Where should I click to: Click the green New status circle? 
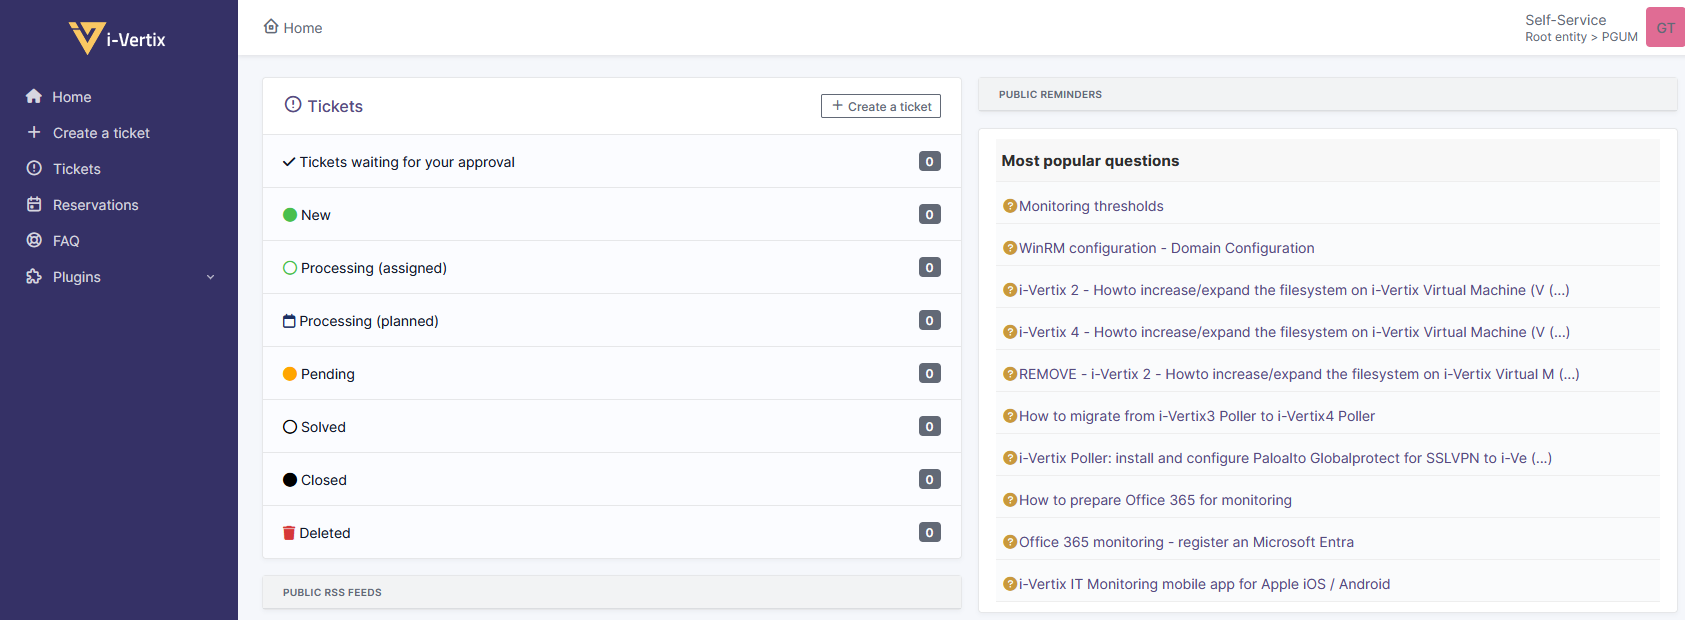point(290,215)
